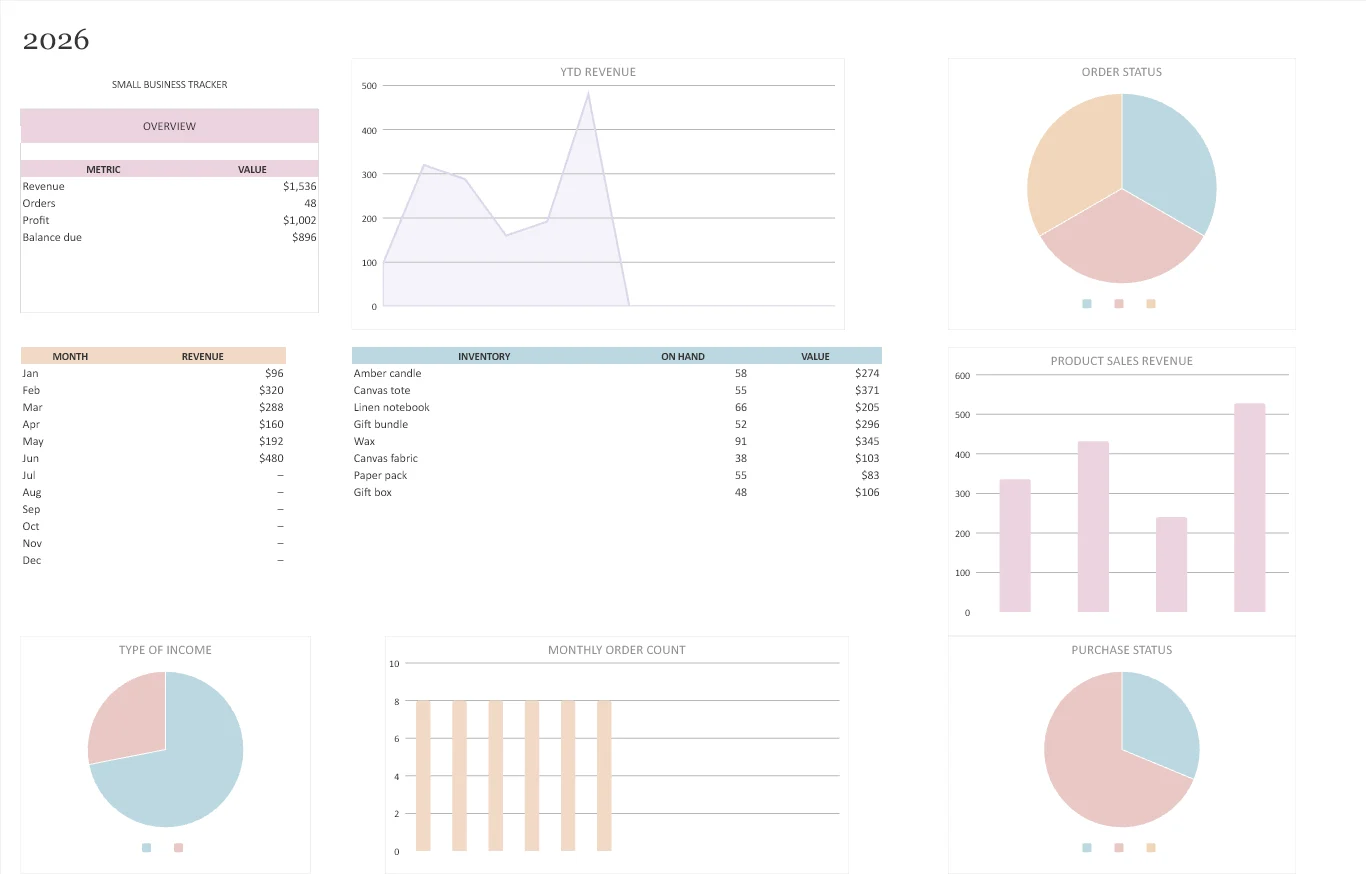Viewport: 1366px width, 874px height.
Task: Click the "OVERVIEW" banner
Action: pyautogui.click(x=170, y=126)
